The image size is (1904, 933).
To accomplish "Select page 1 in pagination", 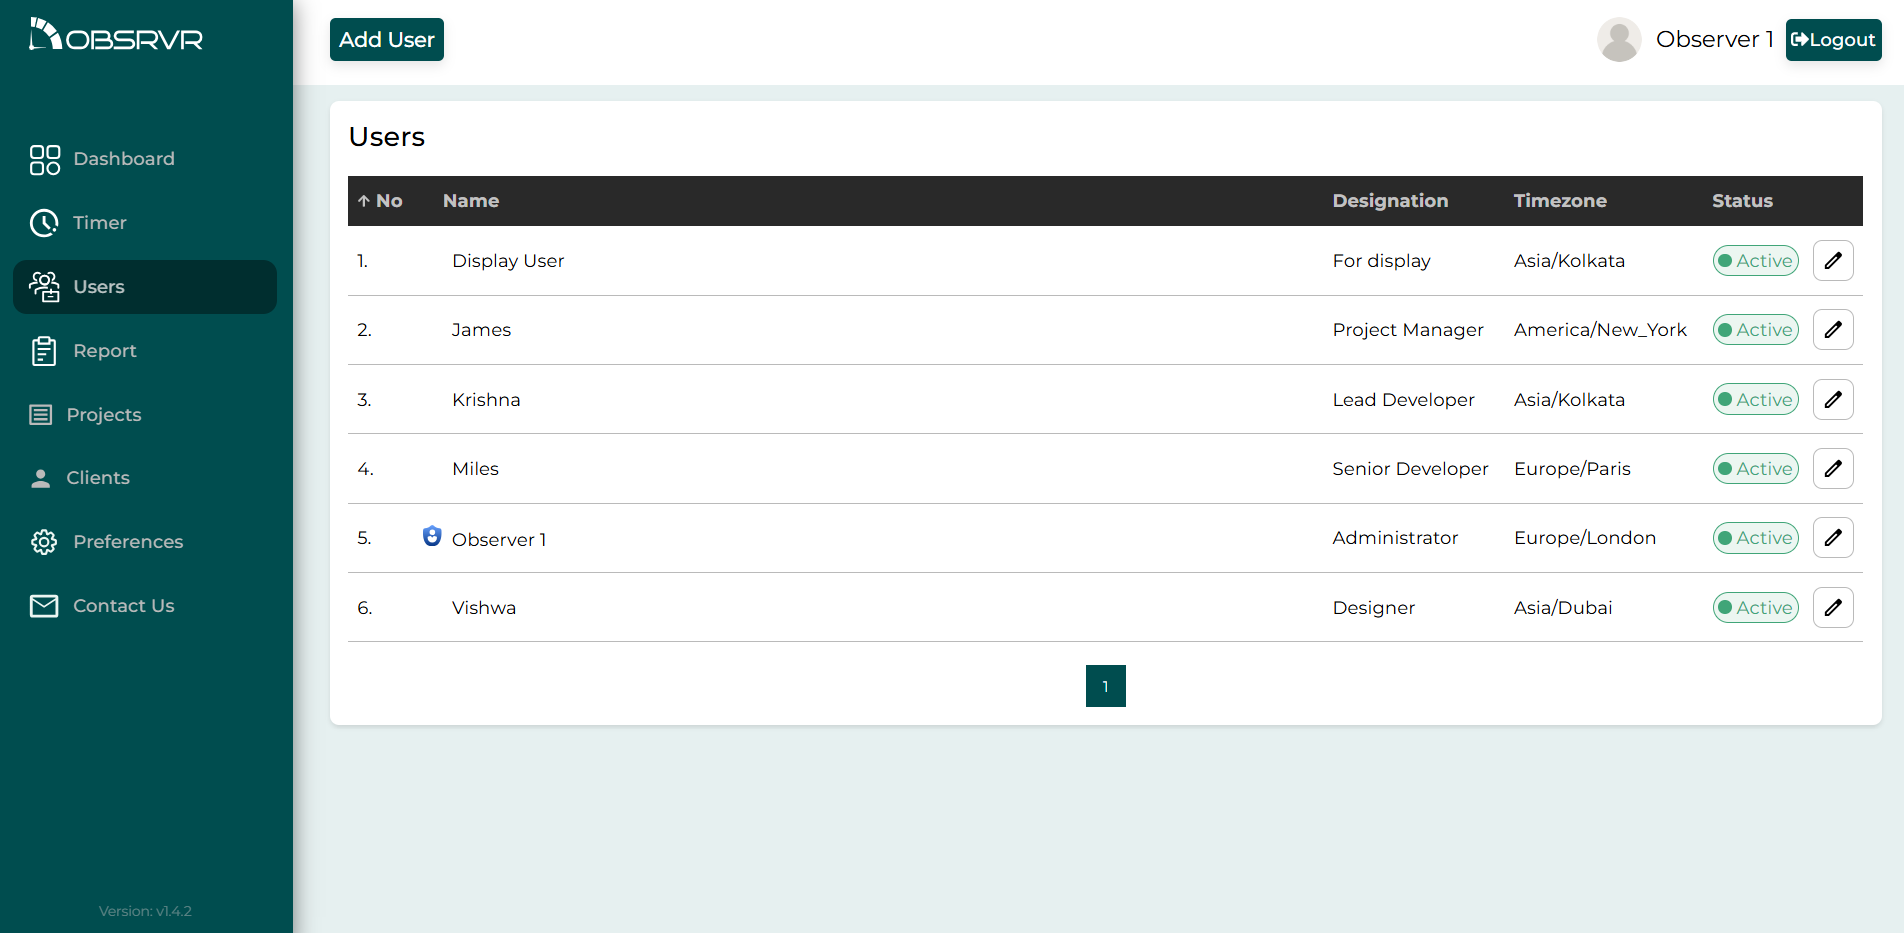I will point(1105,686).
